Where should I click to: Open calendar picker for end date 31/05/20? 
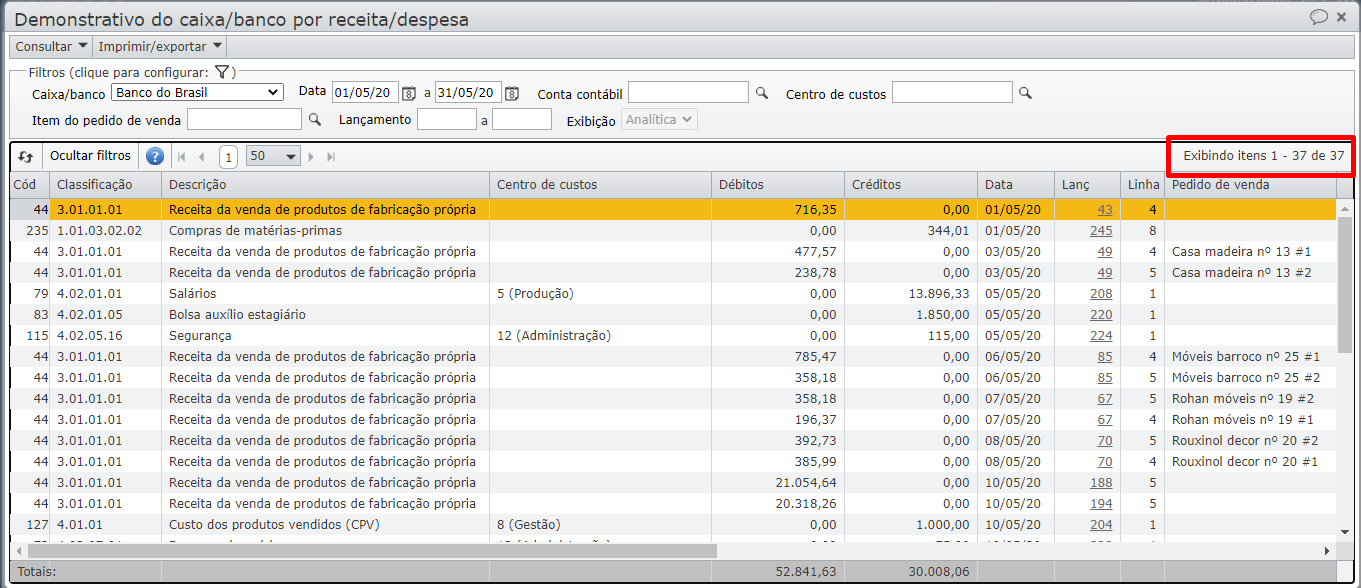pos(512,93)
